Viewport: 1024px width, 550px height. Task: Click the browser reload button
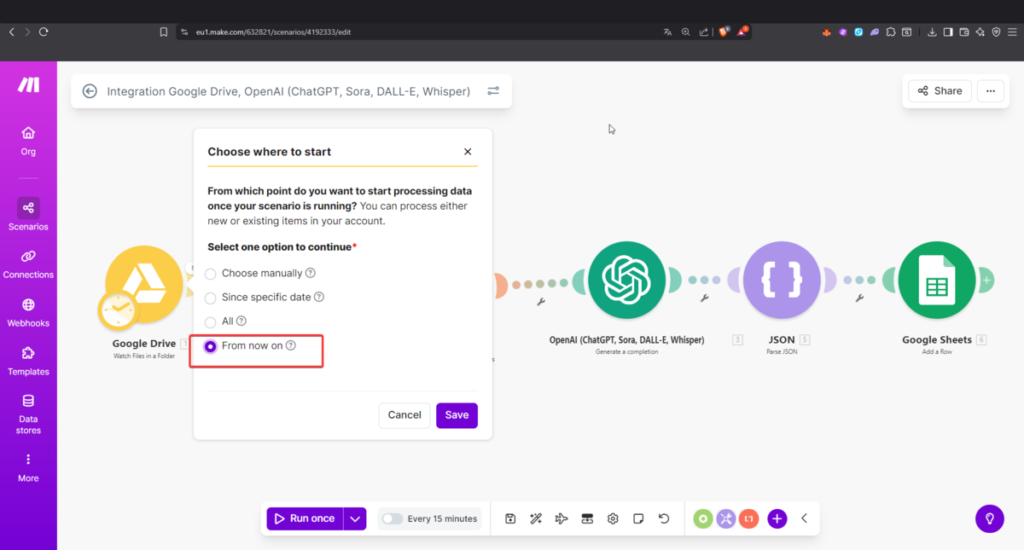[x=44, y=31]
